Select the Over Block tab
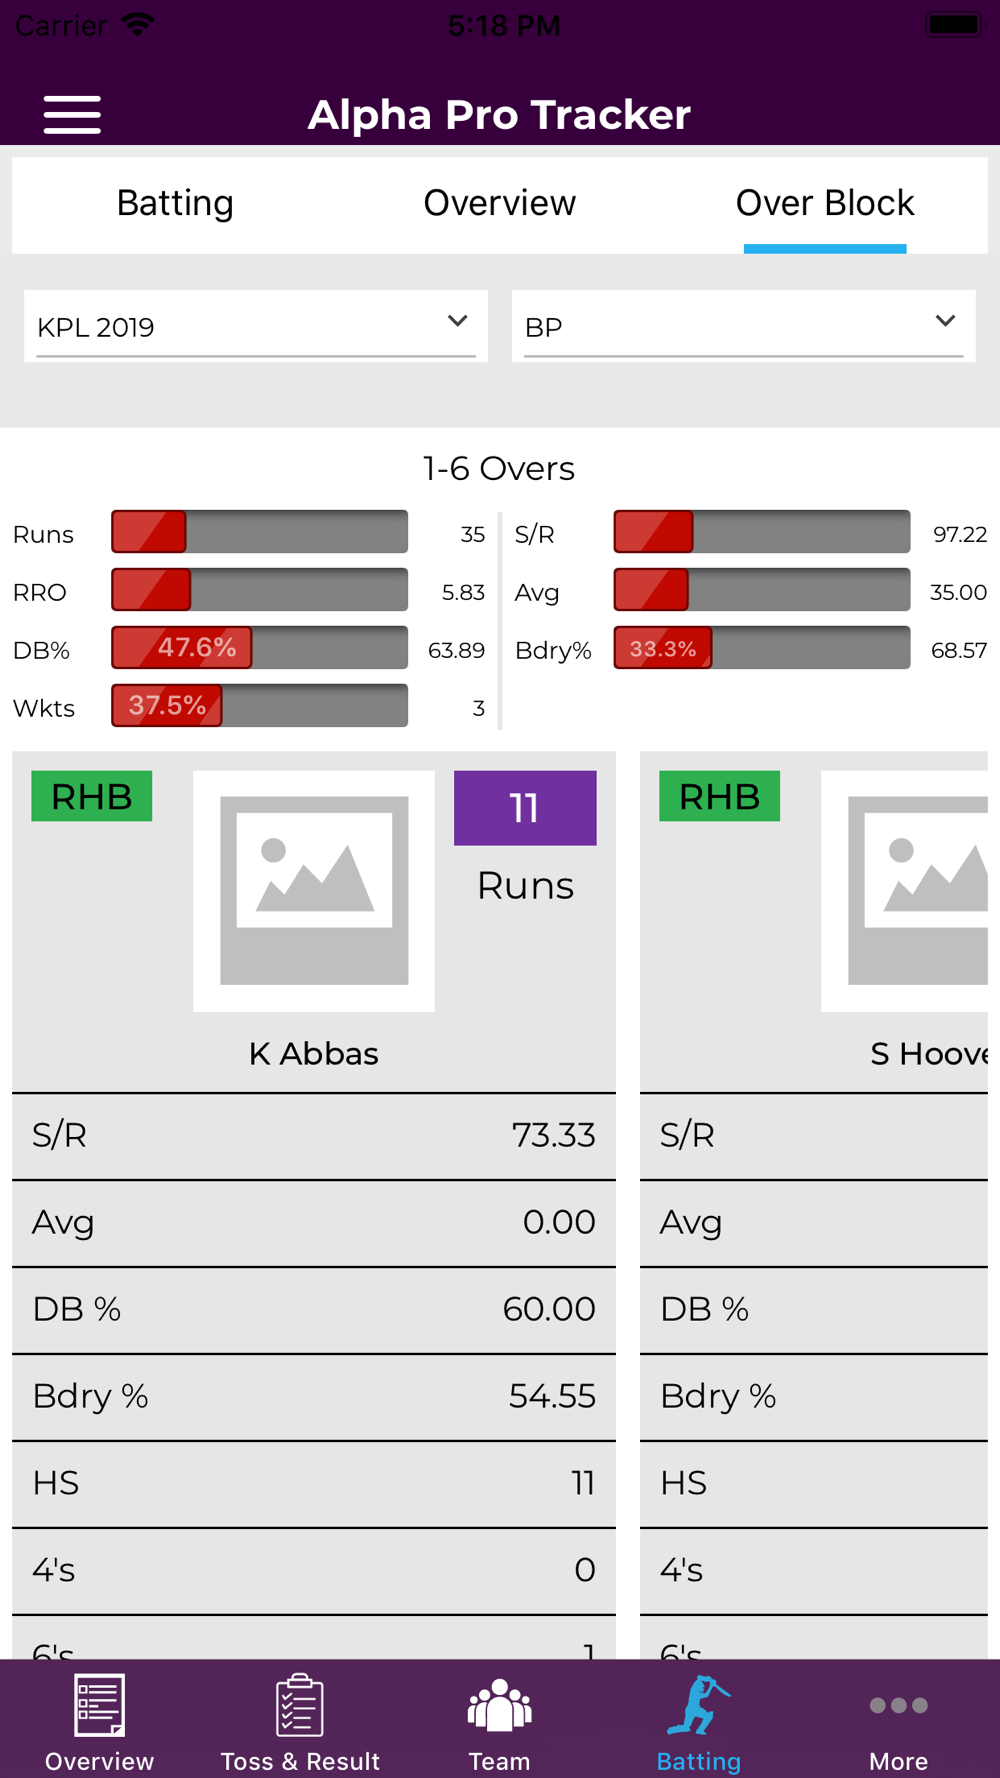This screenshot has height=1778, width=1000. 825,204
